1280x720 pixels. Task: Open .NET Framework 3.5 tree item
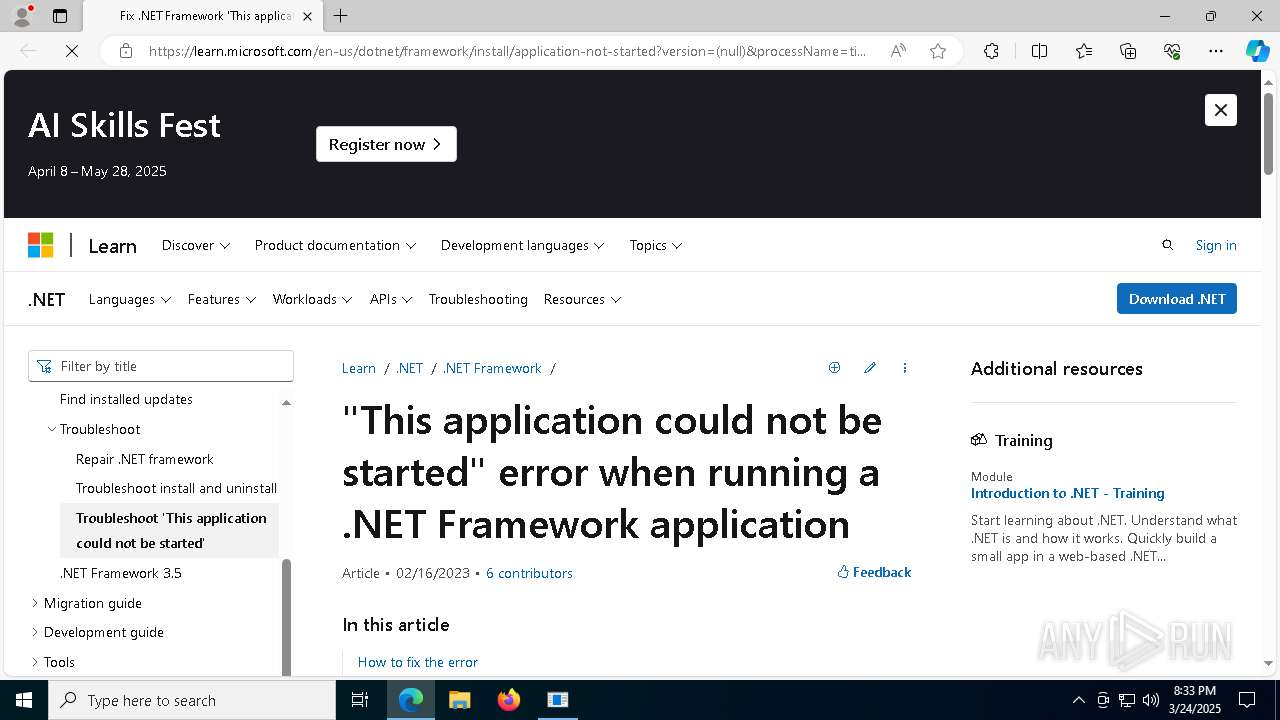pyautogui.click(x=121, y=573)
